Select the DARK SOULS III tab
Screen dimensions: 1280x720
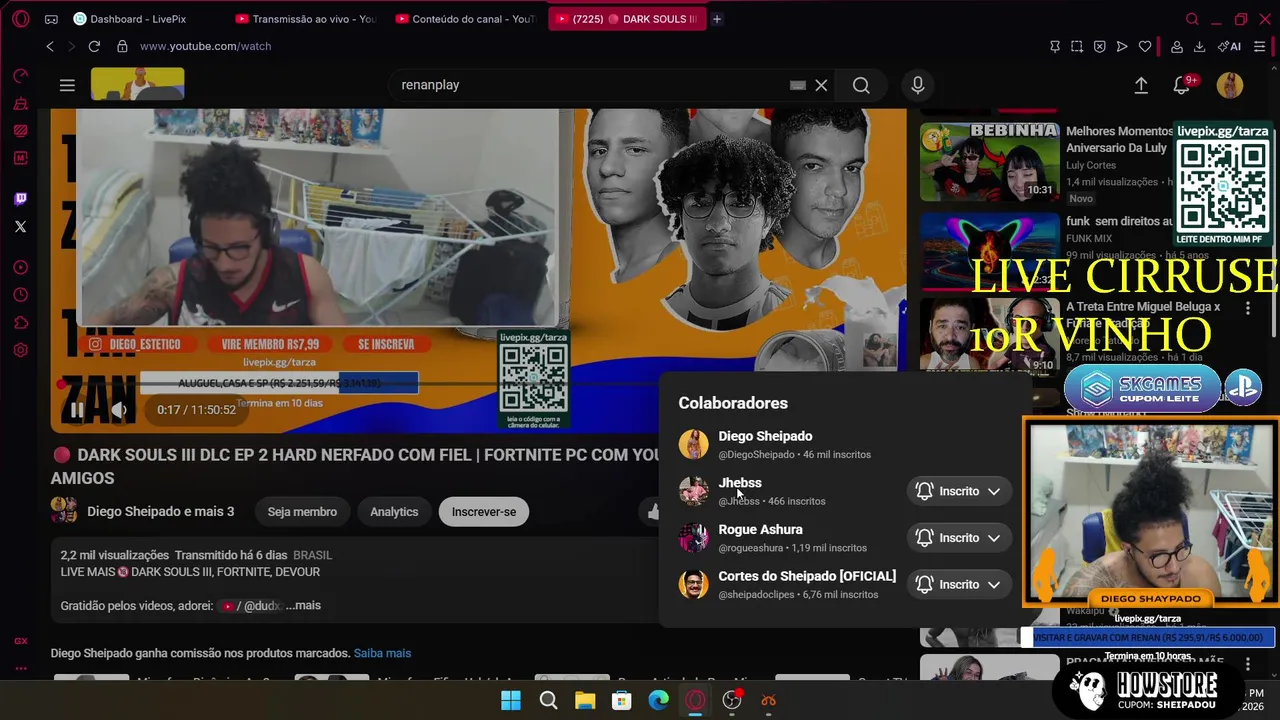pyautogui.click(x=627, y=19)
